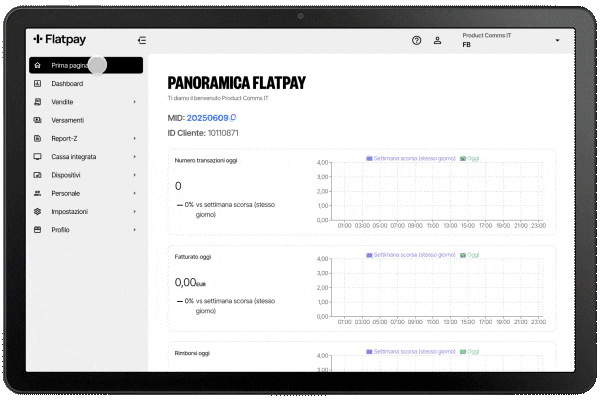Collapse the sidebar menu icon
600x400 pixels.
pyautogui.click(x=142, y=40)
